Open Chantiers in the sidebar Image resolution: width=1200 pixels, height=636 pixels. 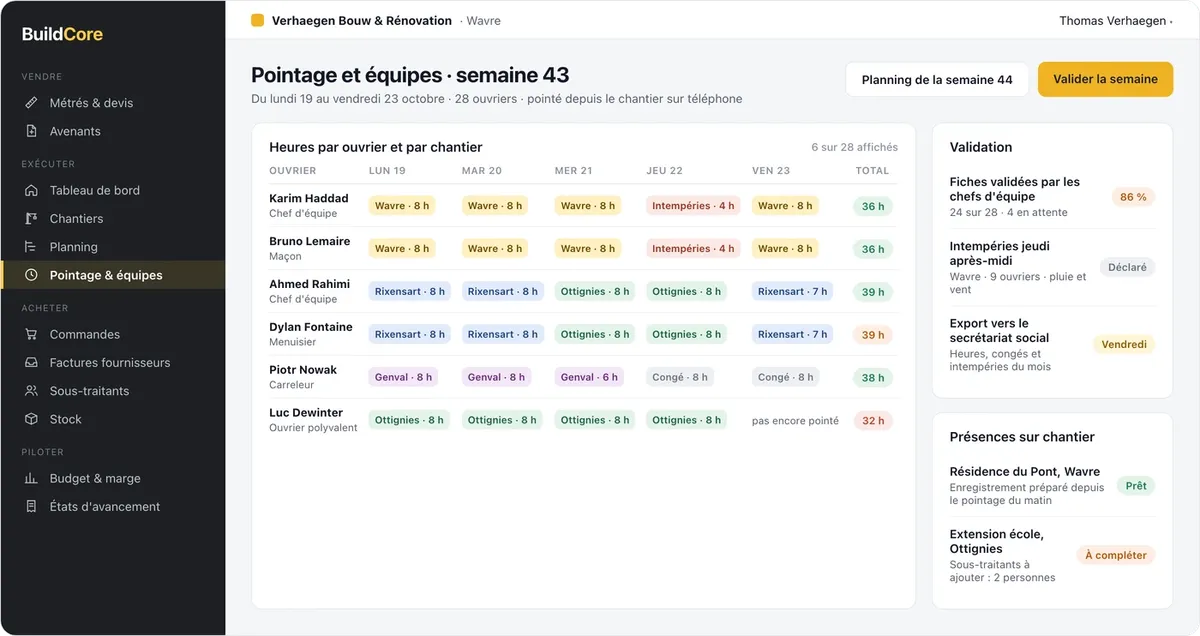112,218
